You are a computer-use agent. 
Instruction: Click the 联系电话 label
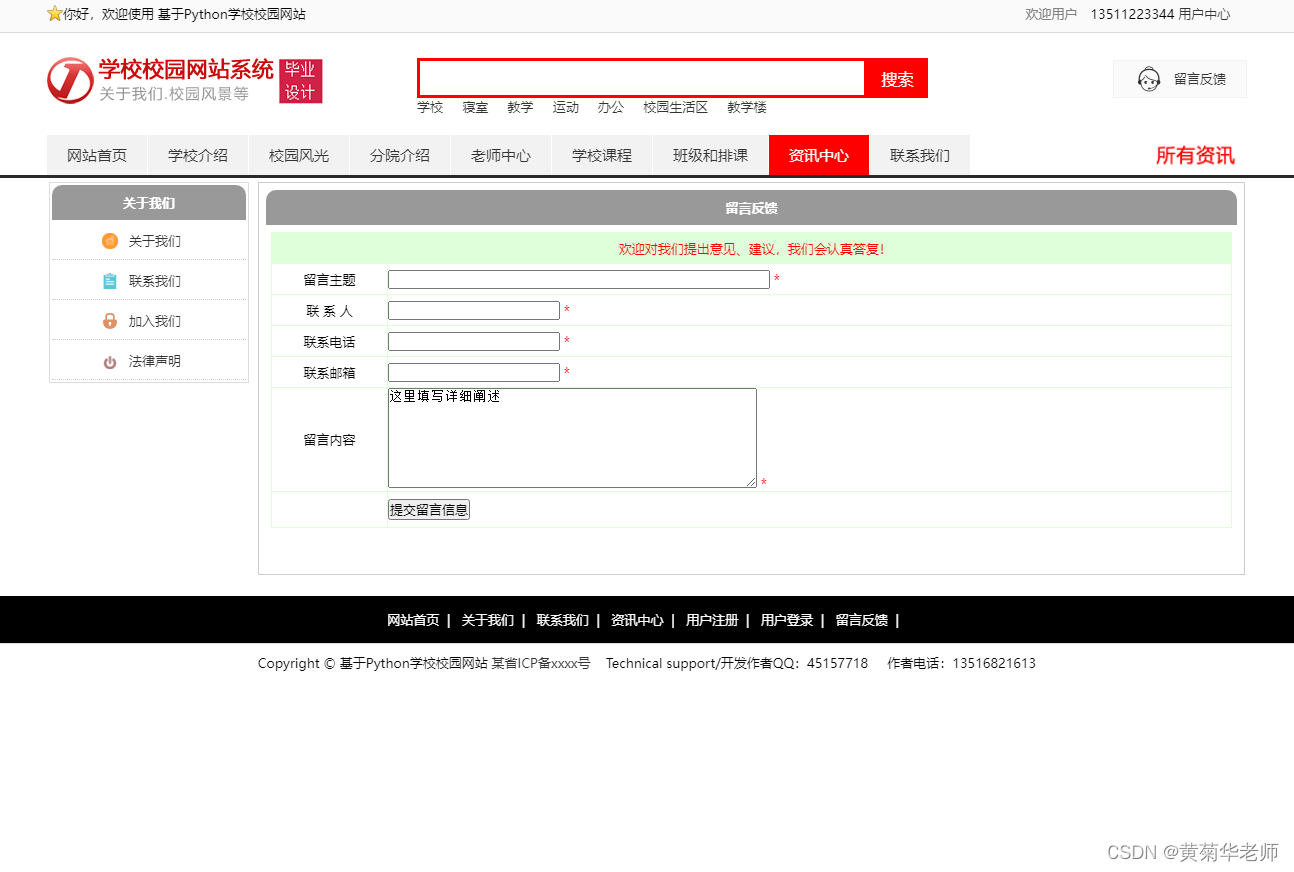click(330, 342)
